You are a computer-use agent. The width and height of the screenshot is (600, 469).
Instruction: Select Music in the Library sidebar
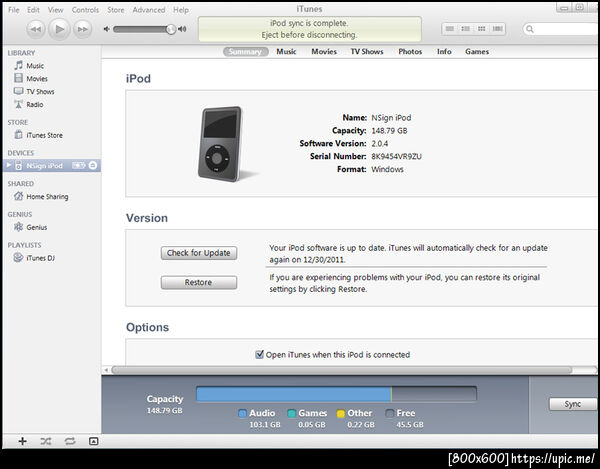point(35,66)
